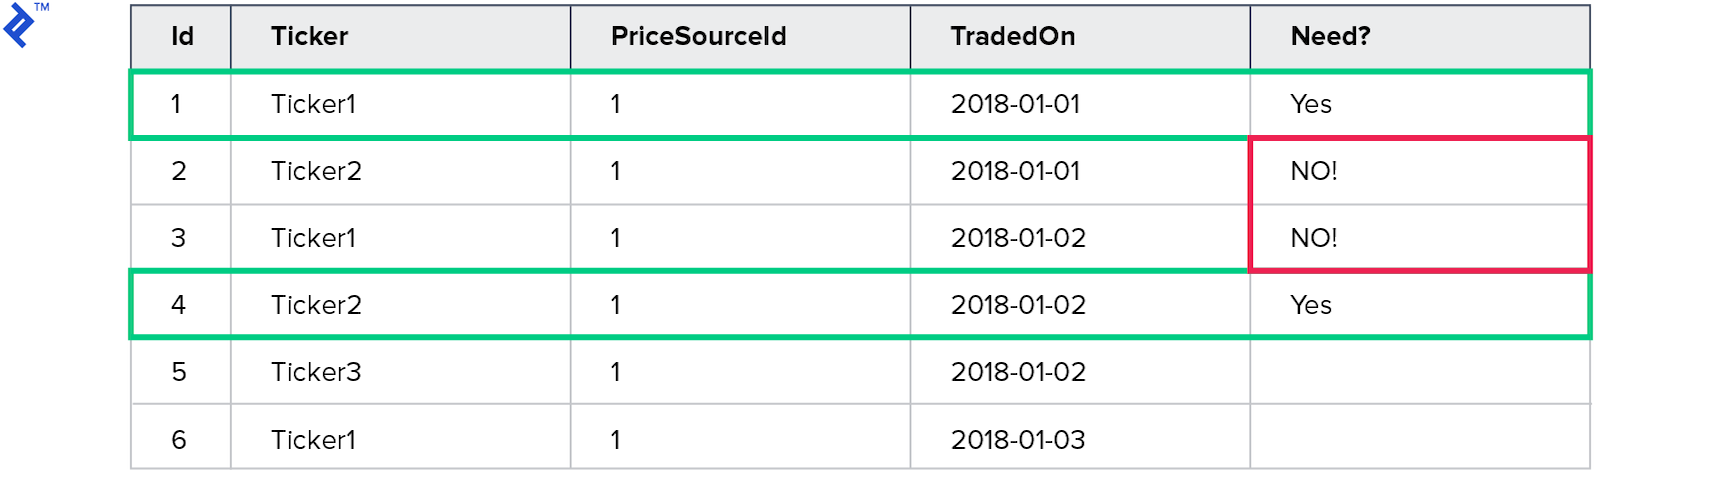This screenshot has width=1720, height=478.
Task: Click Id cell with value 6
Action: click(x=179, y=440)
